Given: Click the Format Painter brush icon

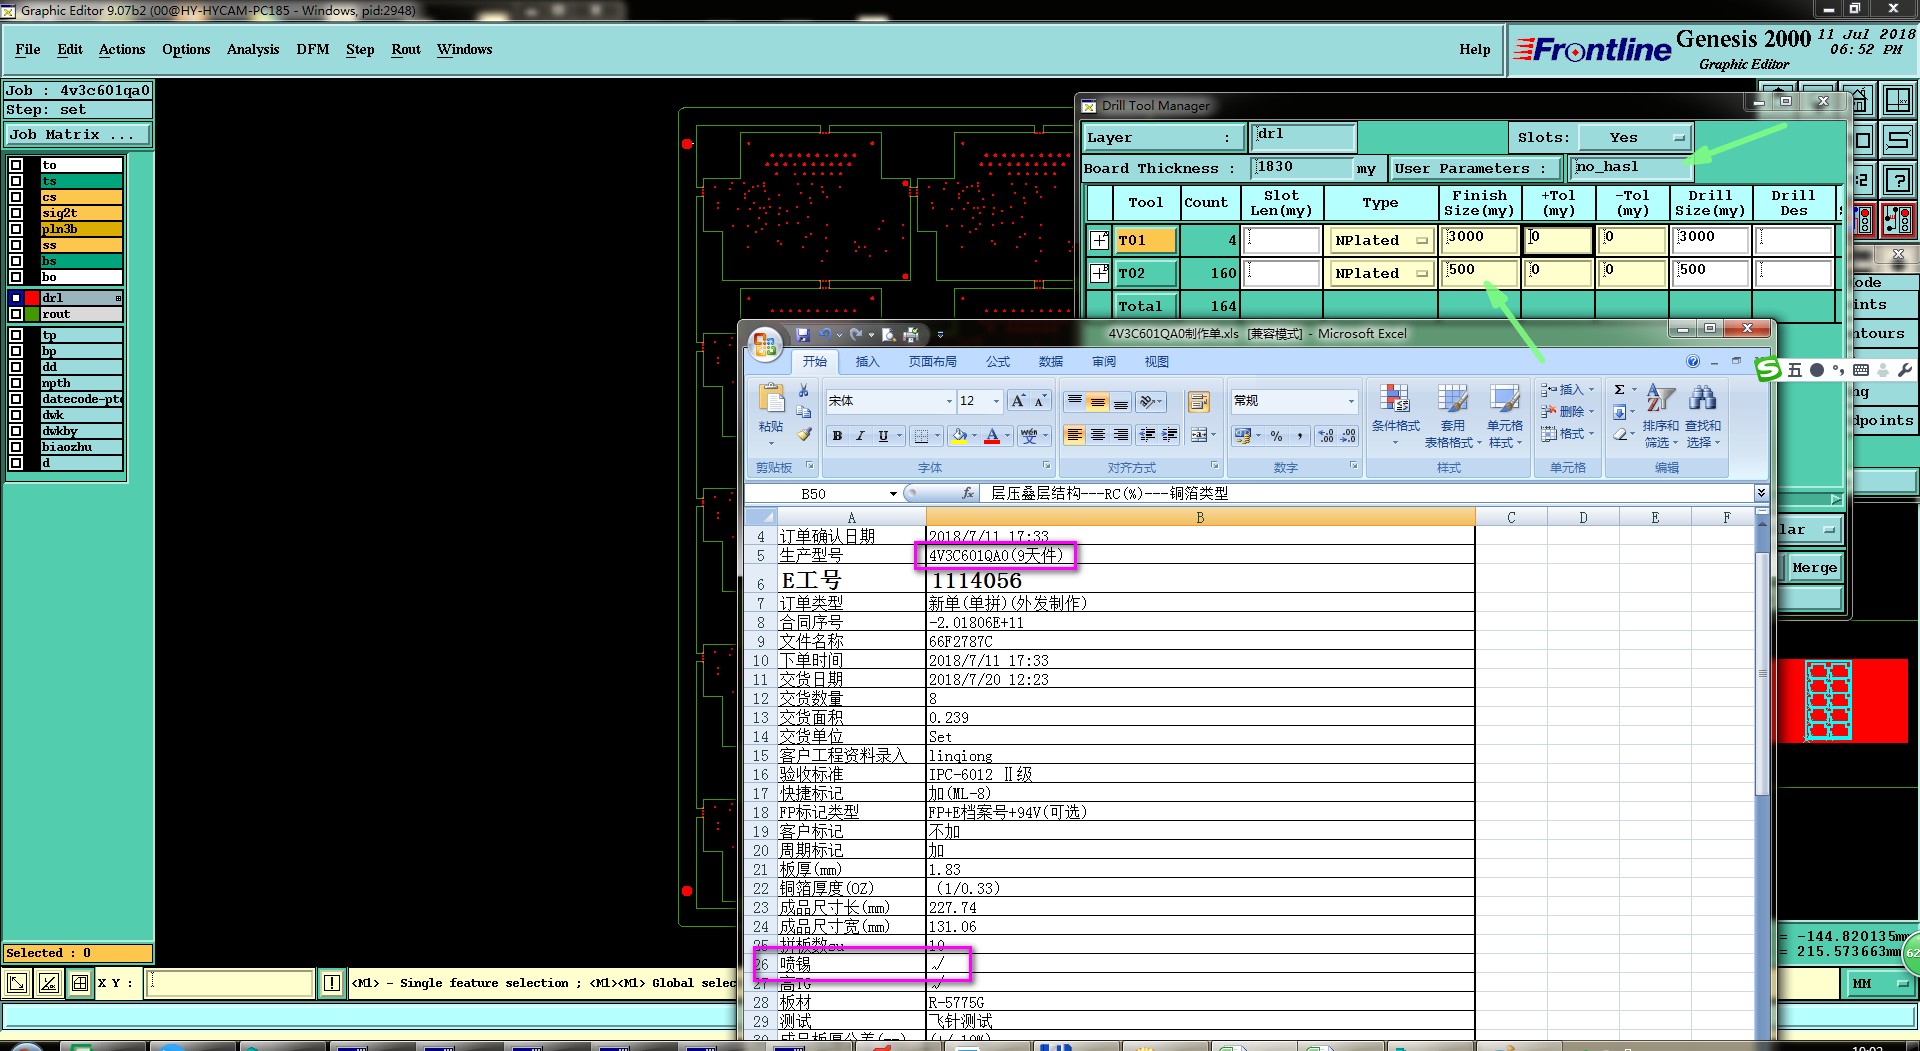Looking at the screenshot, I should click(x=804, y=434).
